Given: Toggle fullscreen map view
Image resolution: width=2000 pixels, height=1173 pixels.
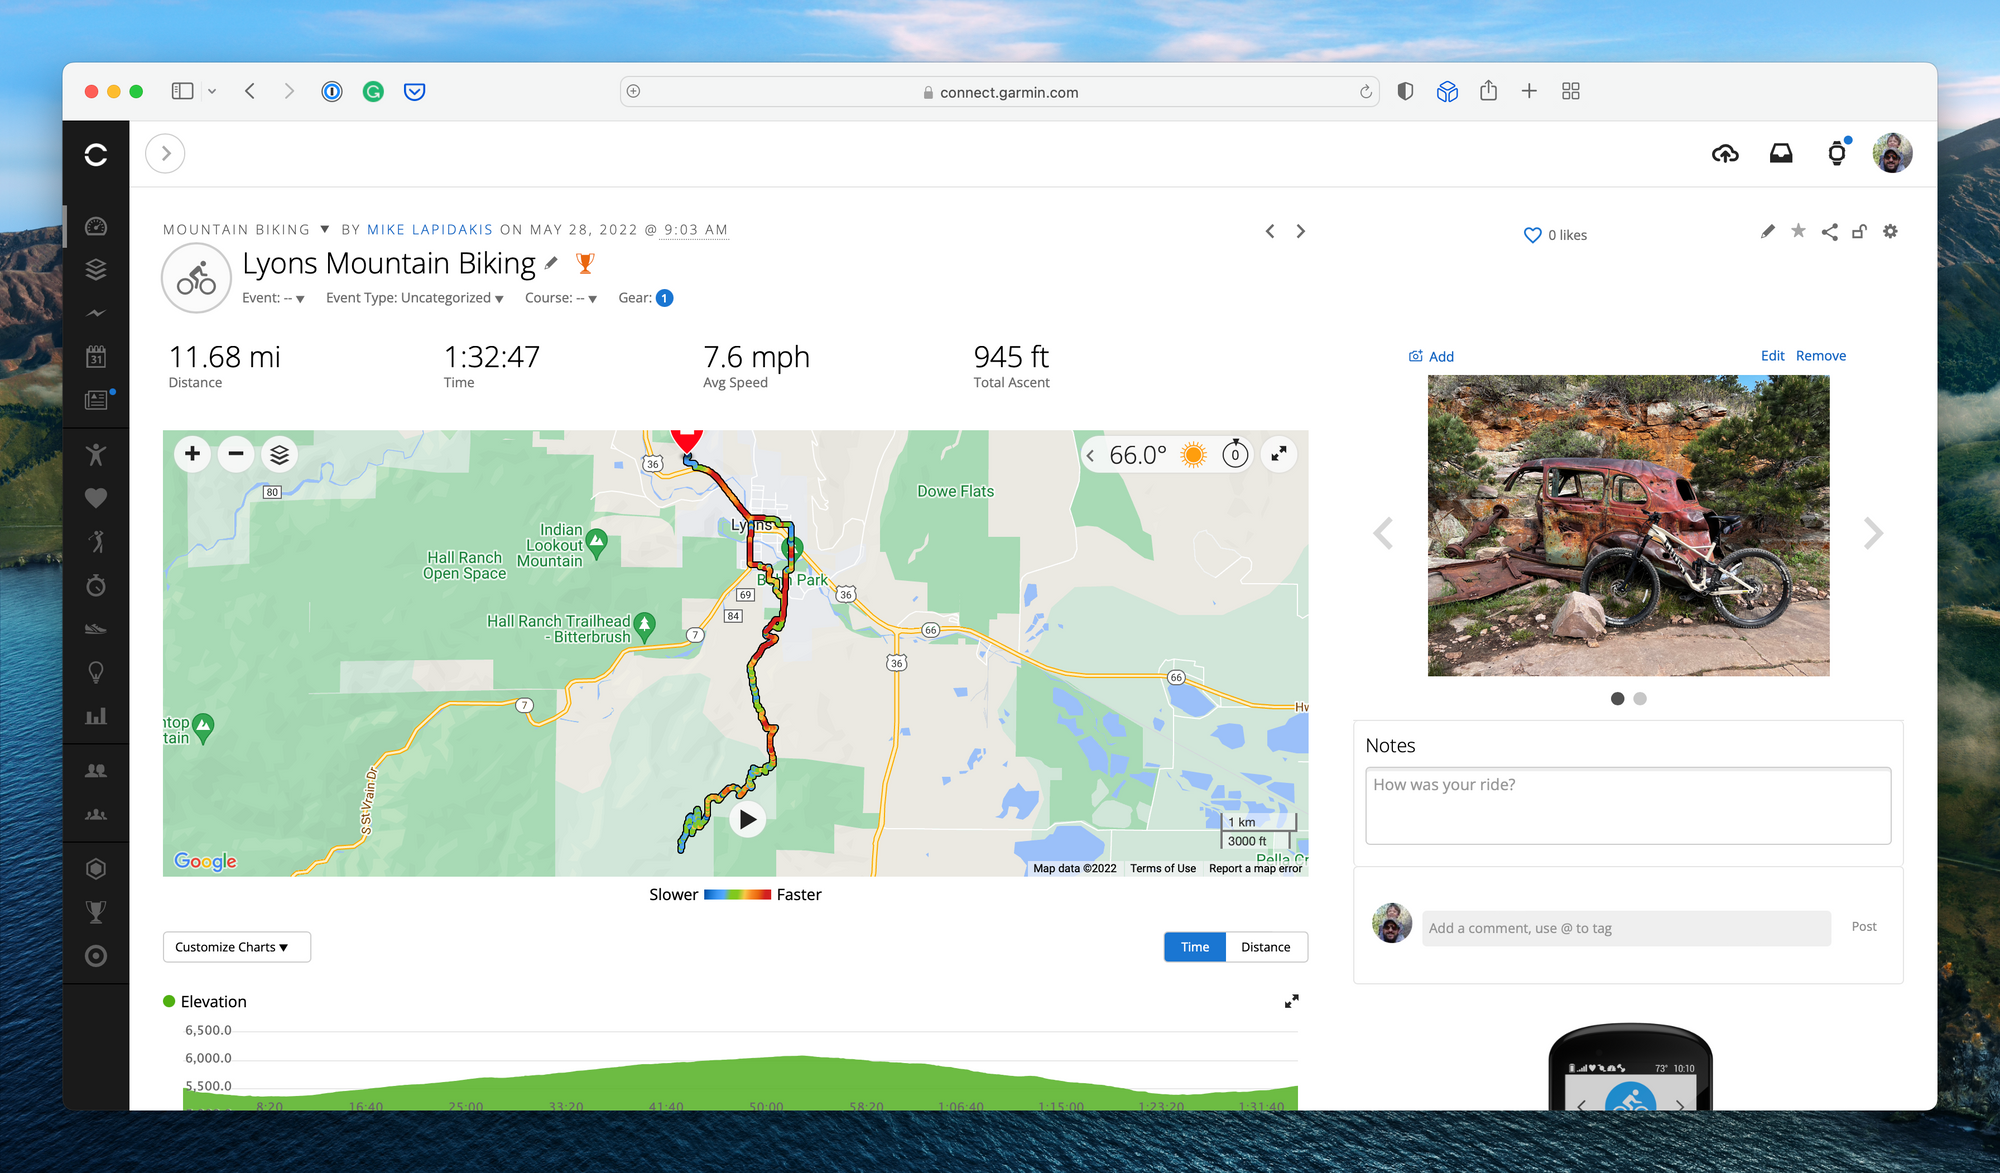Looking at the screenshot, I should (x=1283, y=454).
